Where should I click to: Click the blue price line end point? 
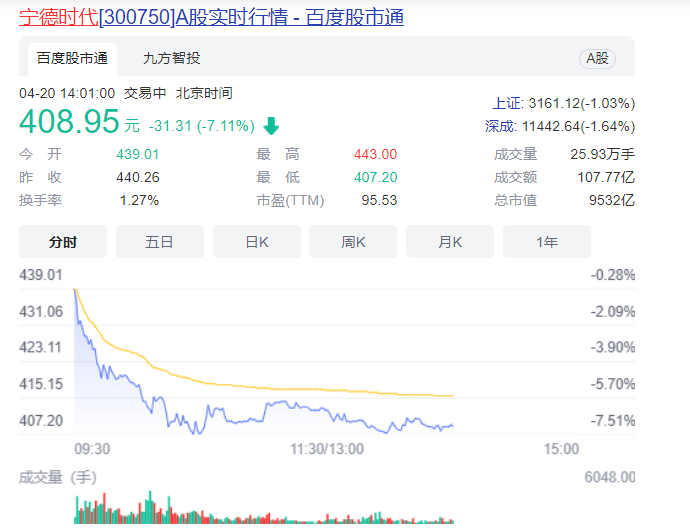[452, 425]
